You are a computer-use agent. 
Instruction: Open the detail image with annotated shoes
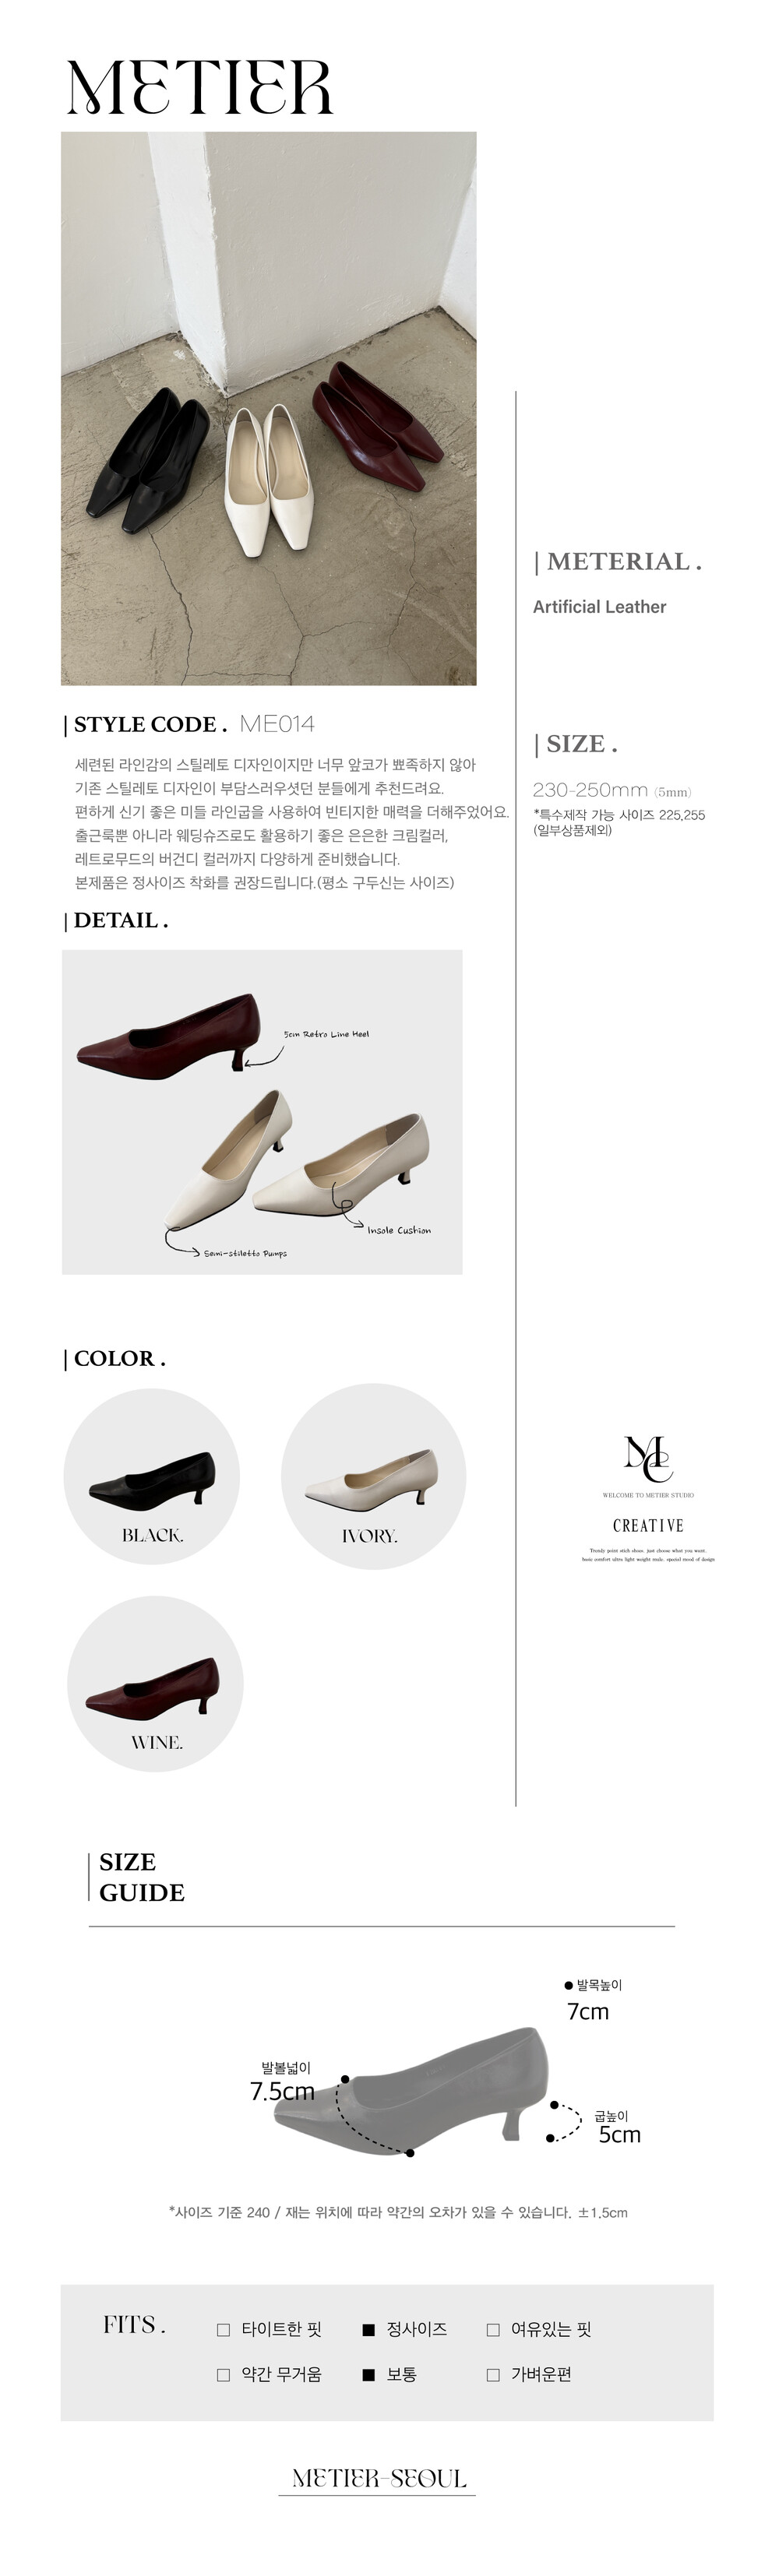262,1112
